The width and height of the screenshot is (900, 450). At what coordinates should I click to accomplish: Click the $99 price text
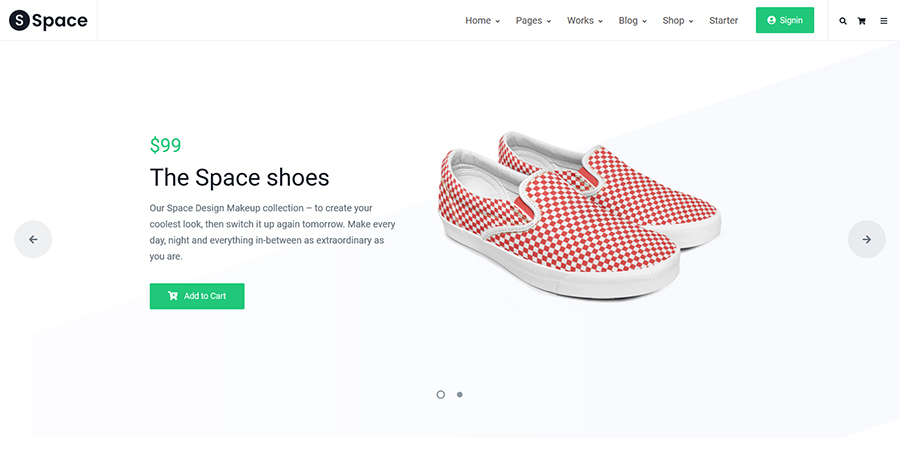pyautogui.click(x=165, y=145)
